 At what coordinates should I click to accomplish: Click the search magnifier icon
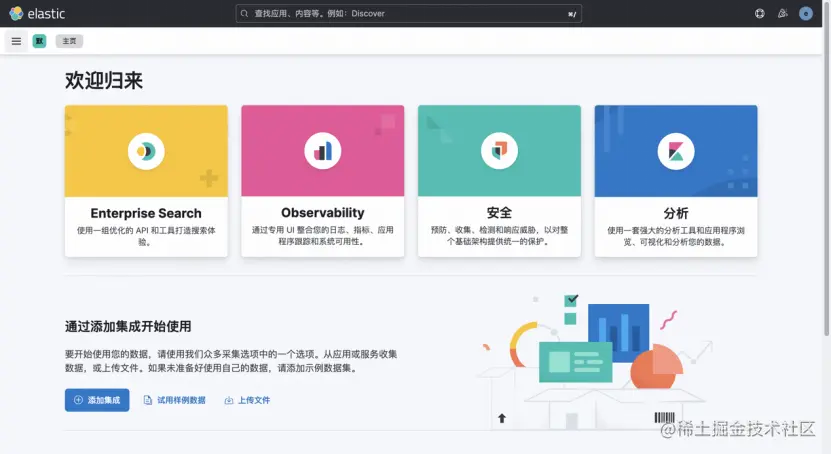pos(244,14)
